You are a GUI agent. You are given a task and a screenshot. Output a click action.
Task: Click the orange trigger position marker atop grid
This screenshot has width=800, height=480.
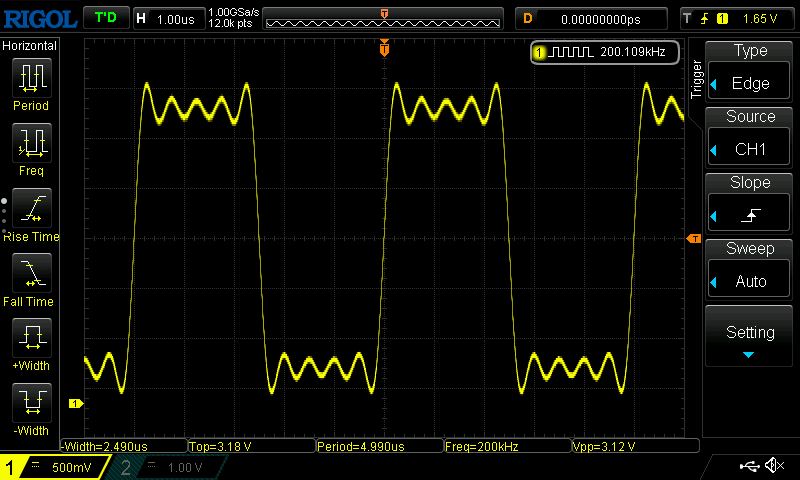pyautogui.click(x=384, y=47)
